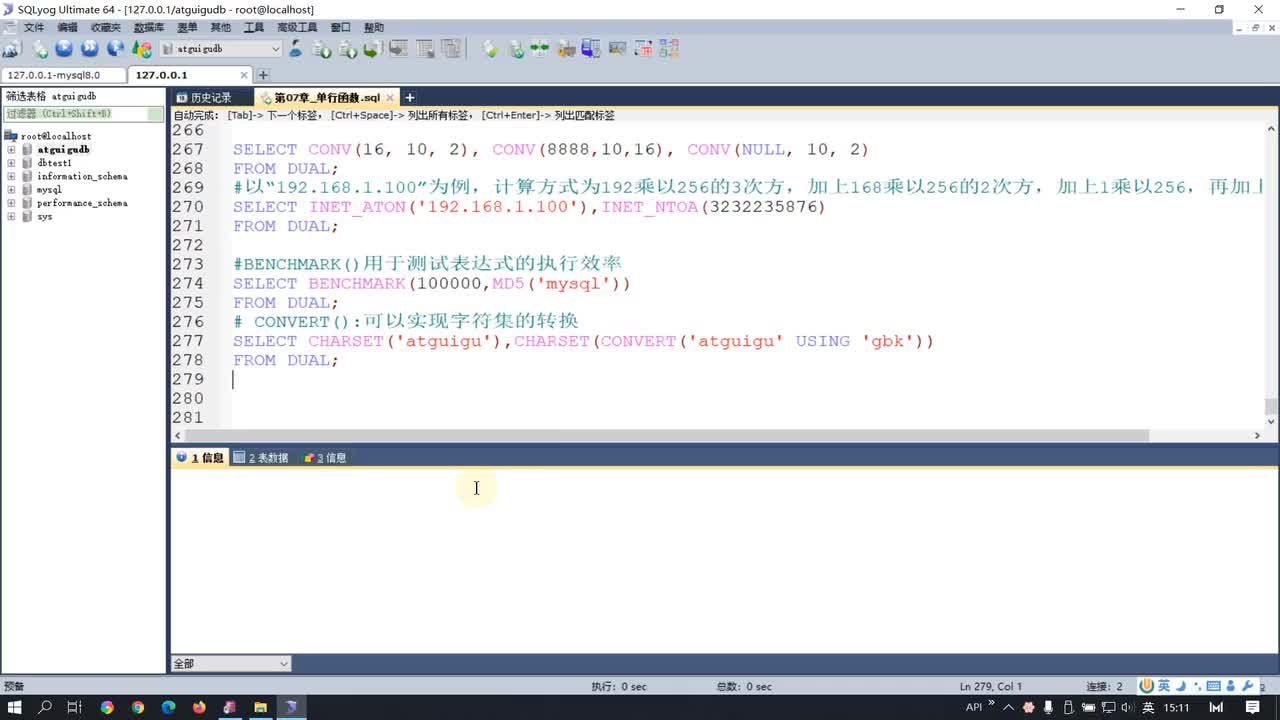
Task: Open the Windows Start menu
Action: (x=15, y=707)
